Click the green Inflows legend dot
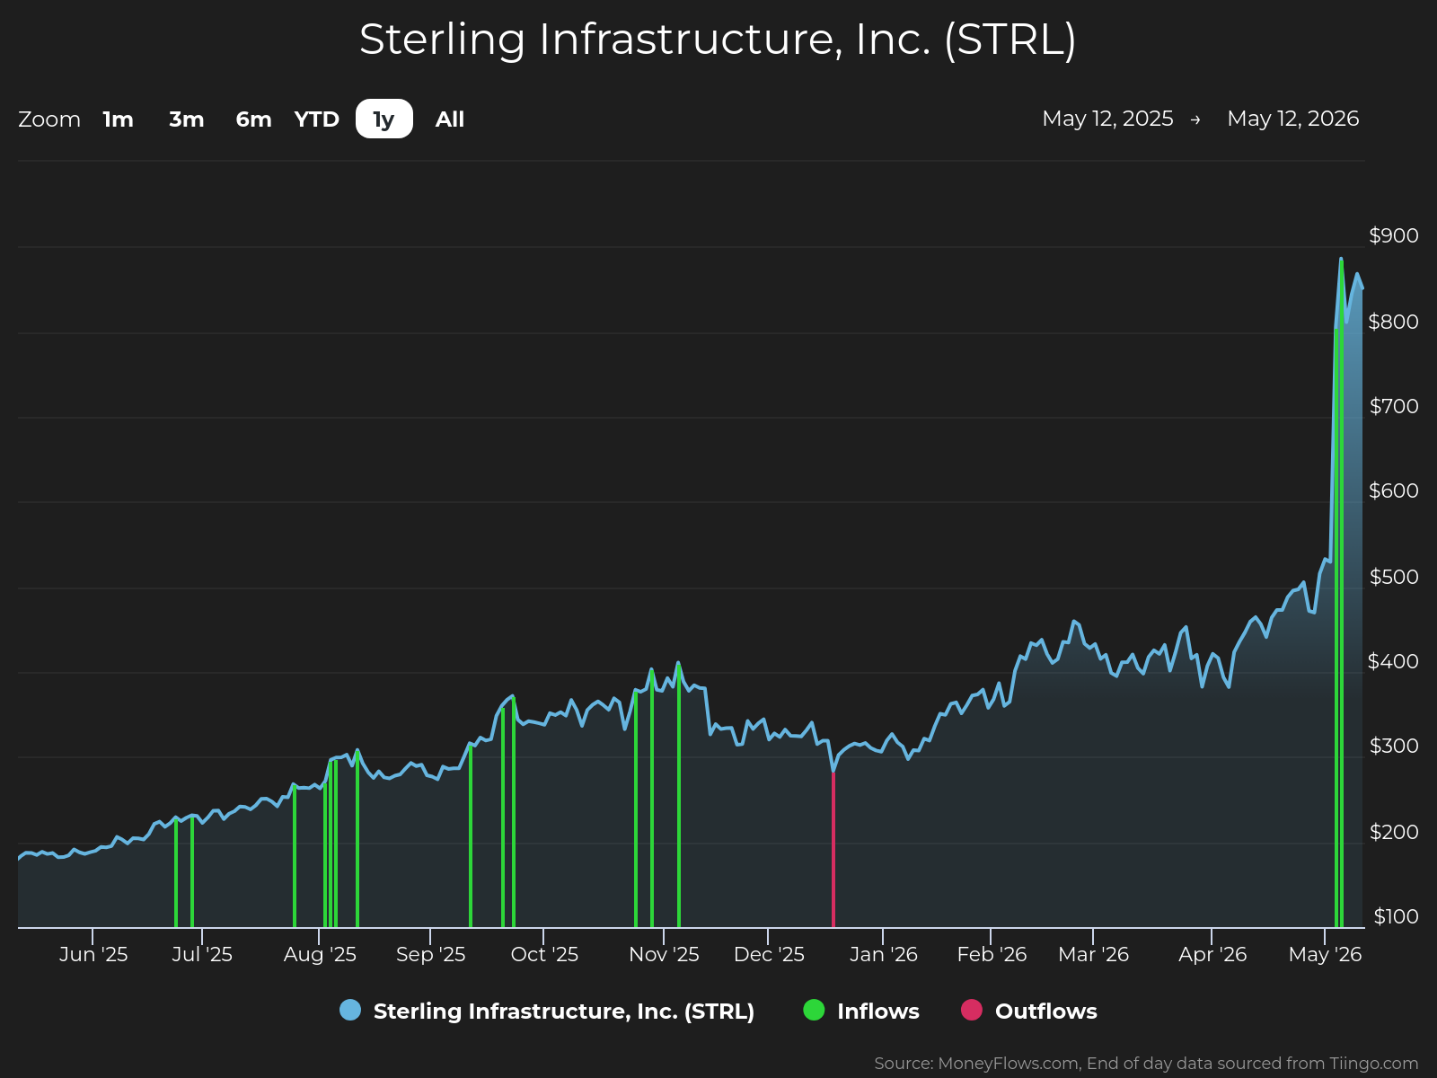The image size is (1437, 1078). click(814, 1010)
